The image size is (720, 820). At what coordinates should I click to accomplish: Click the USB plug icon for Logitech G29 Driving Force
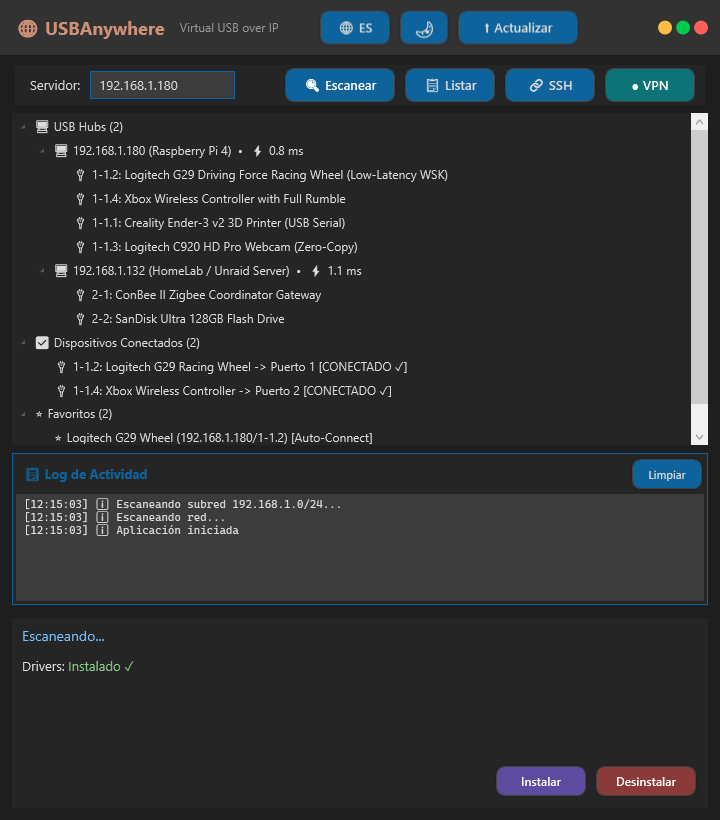[x=81, y=175]
